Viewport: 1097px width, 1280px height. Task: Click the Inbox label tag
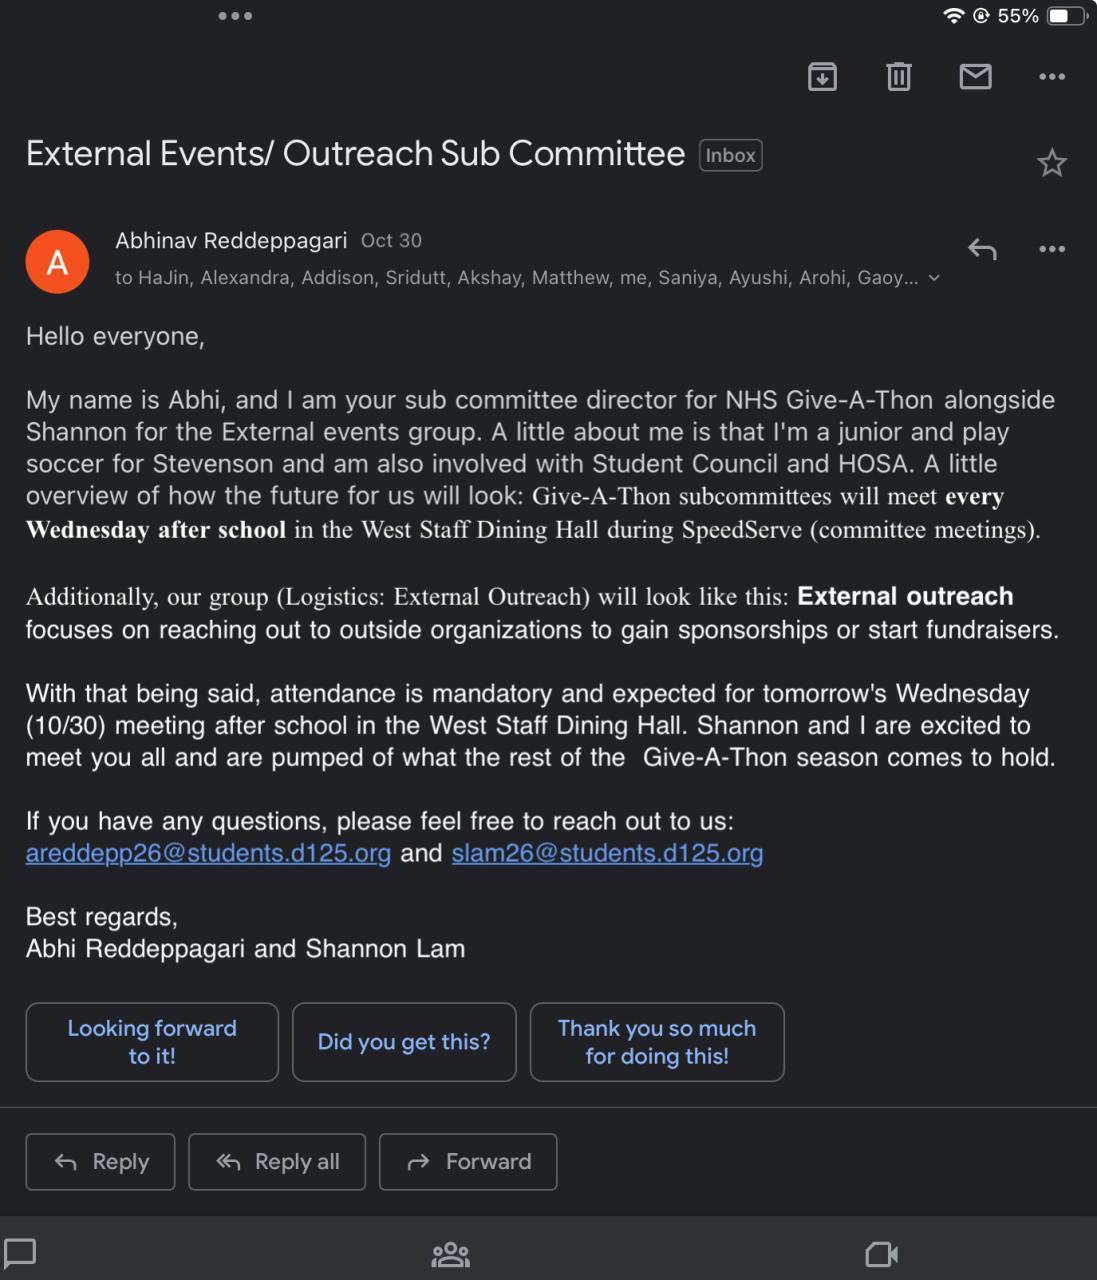click(731, 155)
